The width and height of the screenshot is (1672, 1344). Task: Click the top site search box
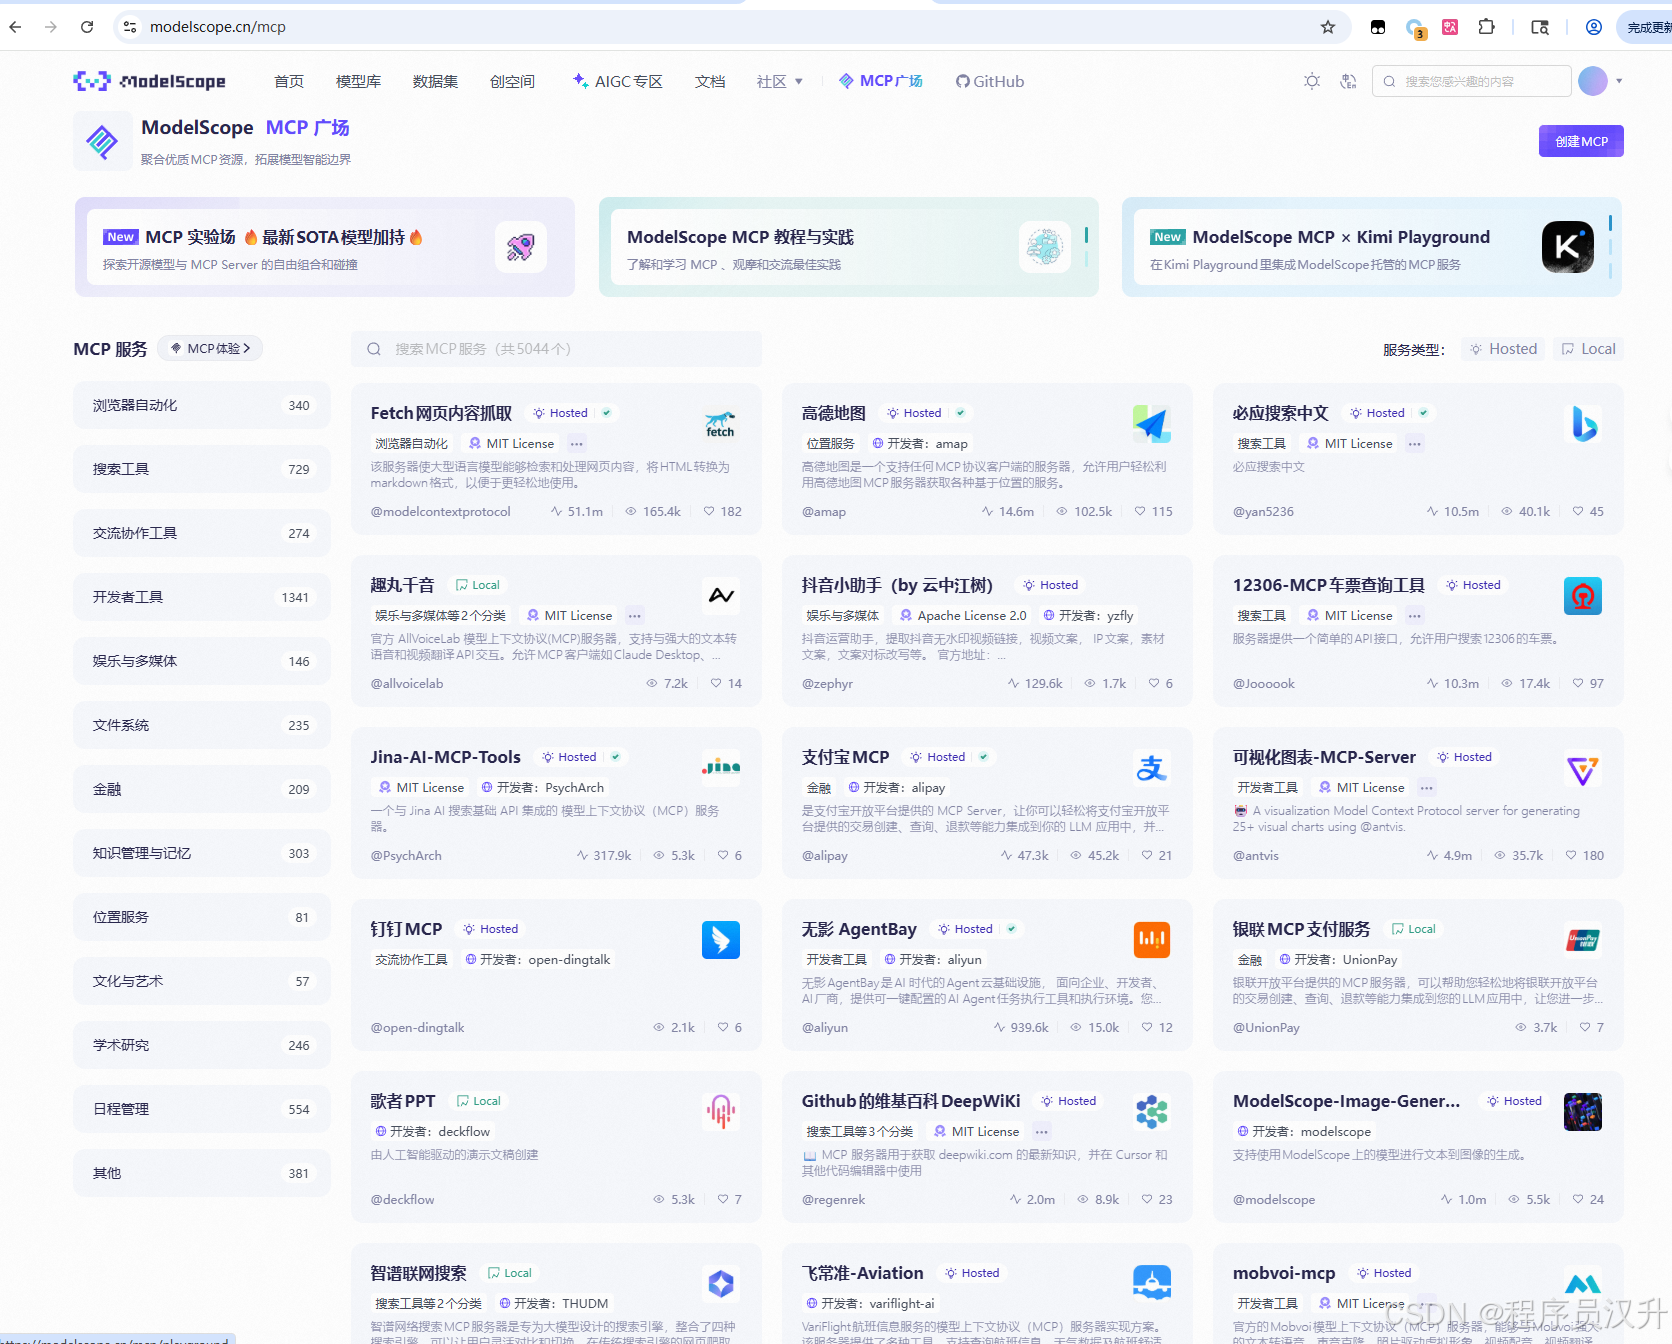(x=1471, y=81)
